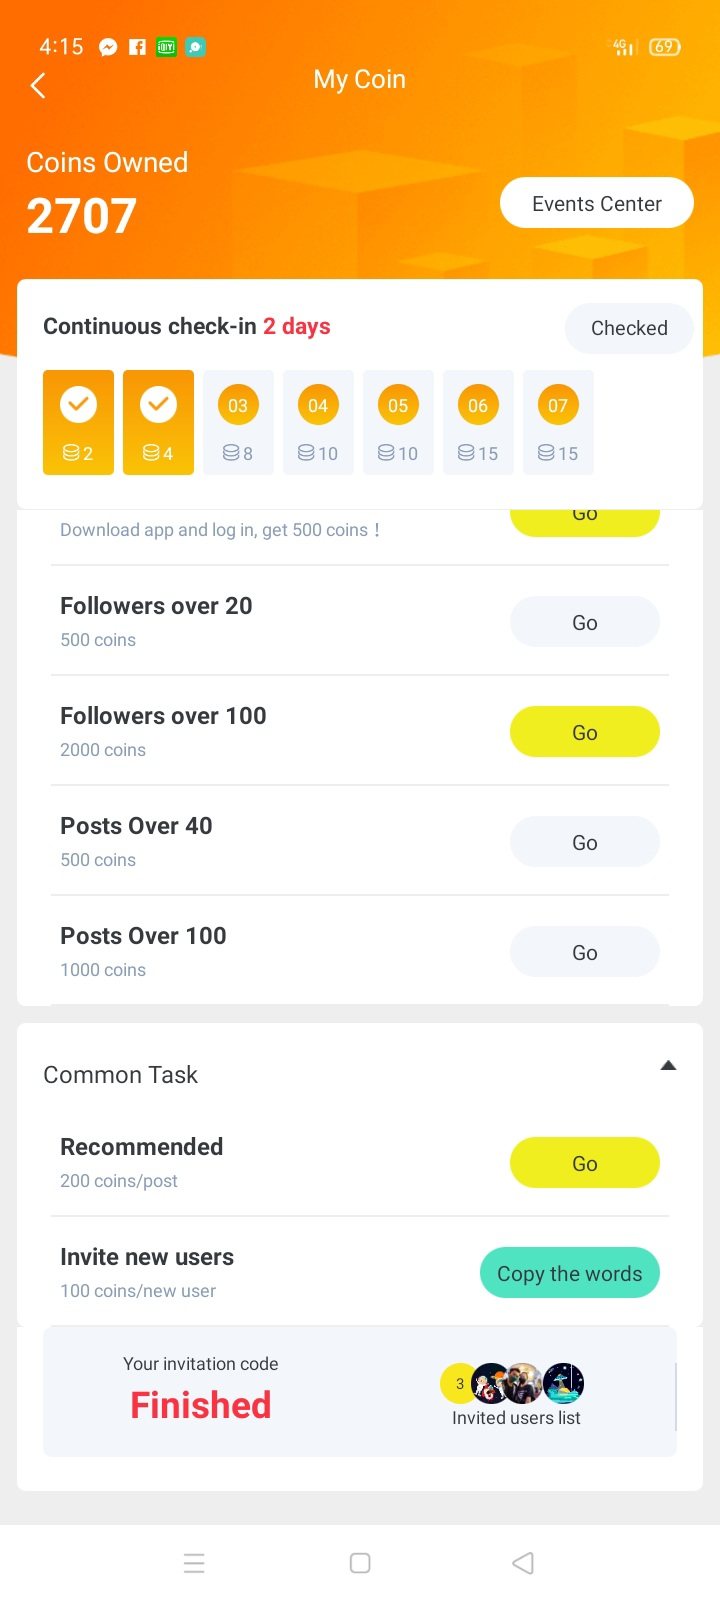Open the Invited users list avatars
Viewport: 720px width, 1600px height.
click(x=516, y=1384)
